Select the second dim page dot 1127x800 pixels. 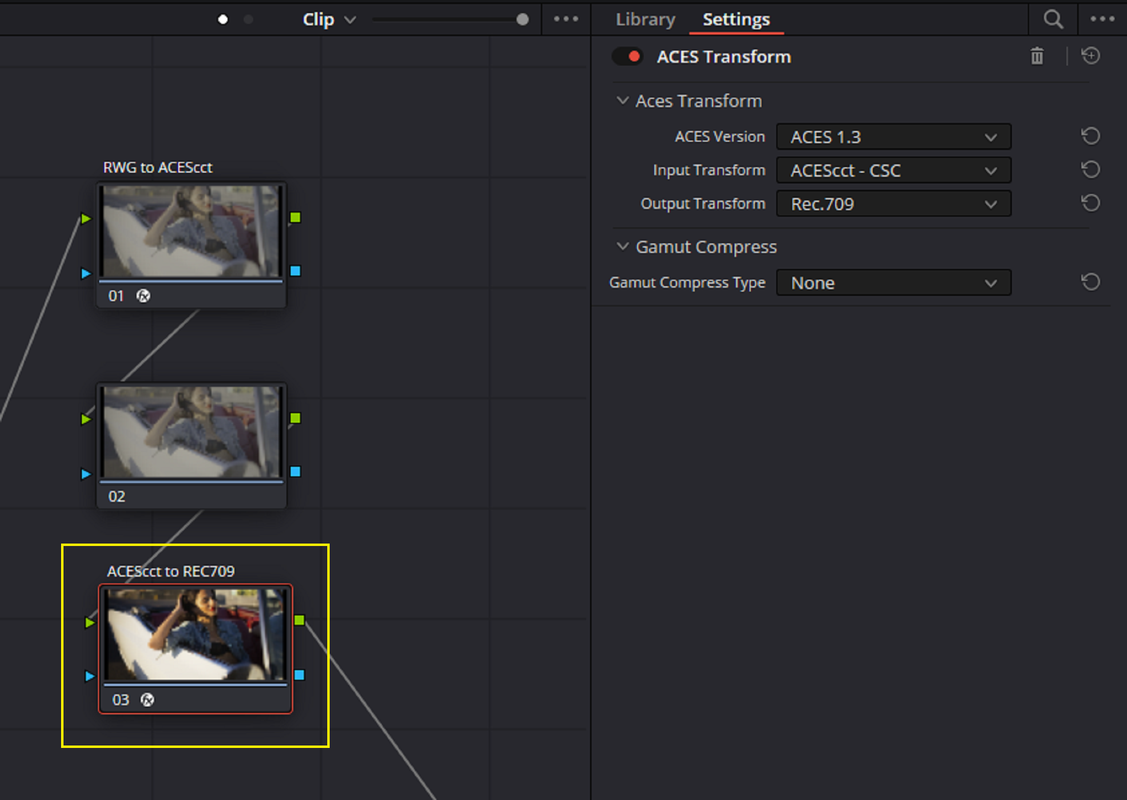(248, 19)
